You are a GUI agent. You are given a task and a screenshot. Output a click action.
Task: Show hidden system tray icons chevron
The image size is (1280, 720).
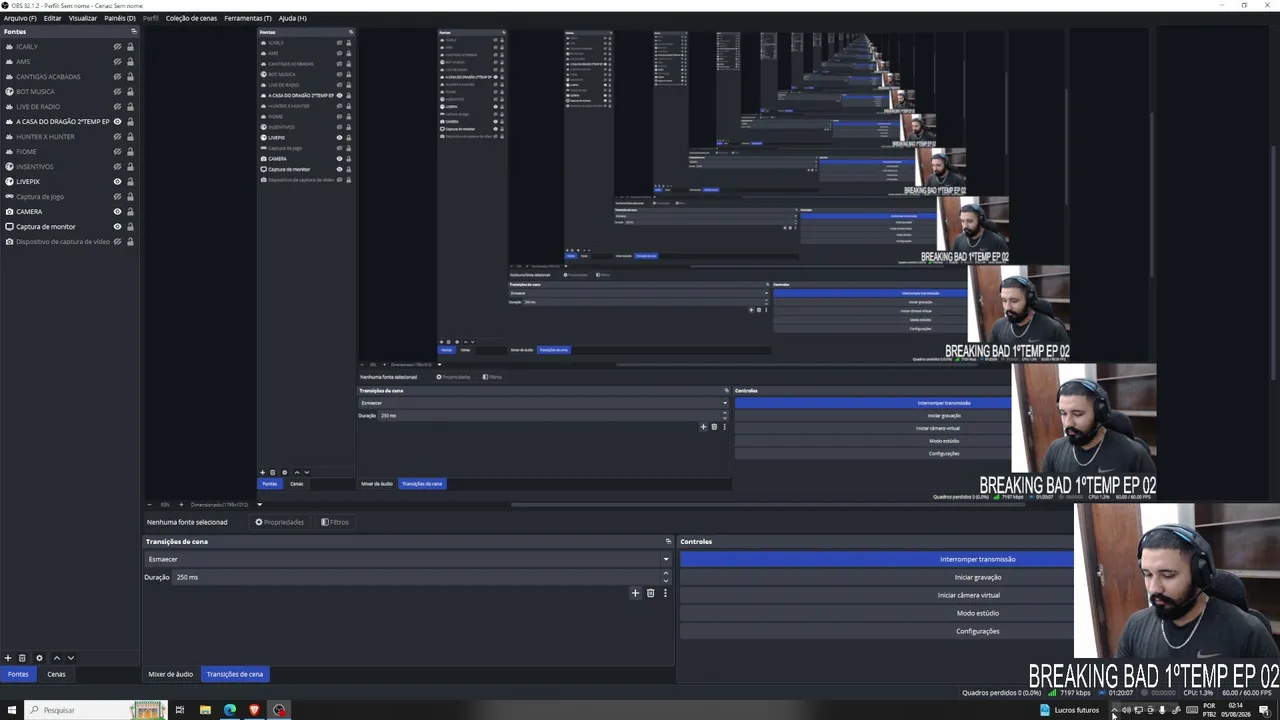(x=1115, y=710)
